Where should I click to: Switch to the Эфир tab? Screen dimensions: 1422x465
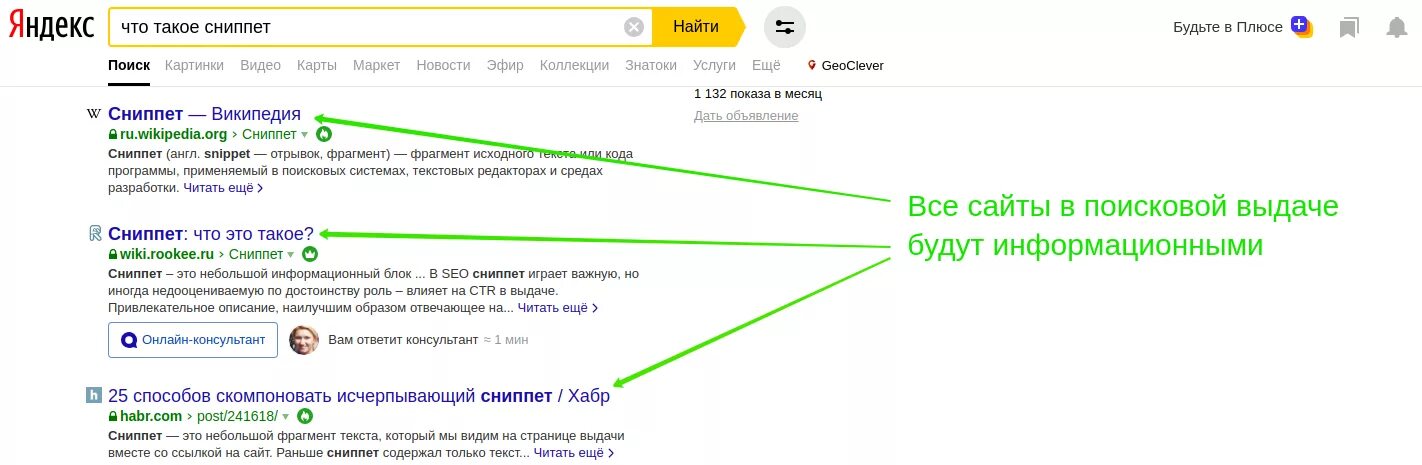point(505,65)
